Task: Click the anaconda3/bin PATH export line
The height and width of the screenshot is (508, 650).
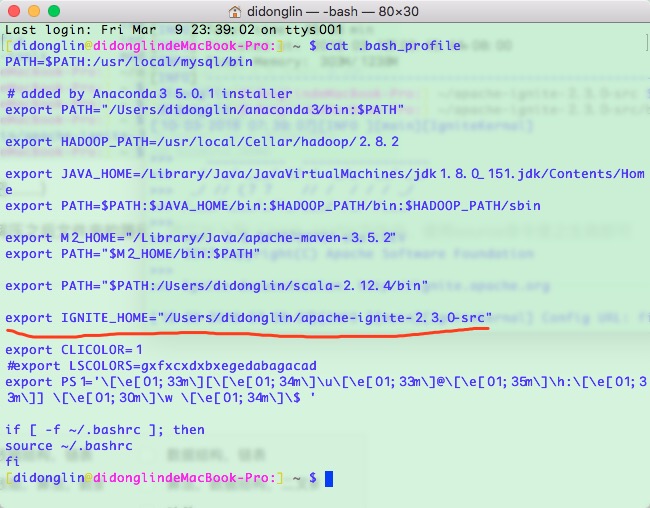Action: point(204,110)
